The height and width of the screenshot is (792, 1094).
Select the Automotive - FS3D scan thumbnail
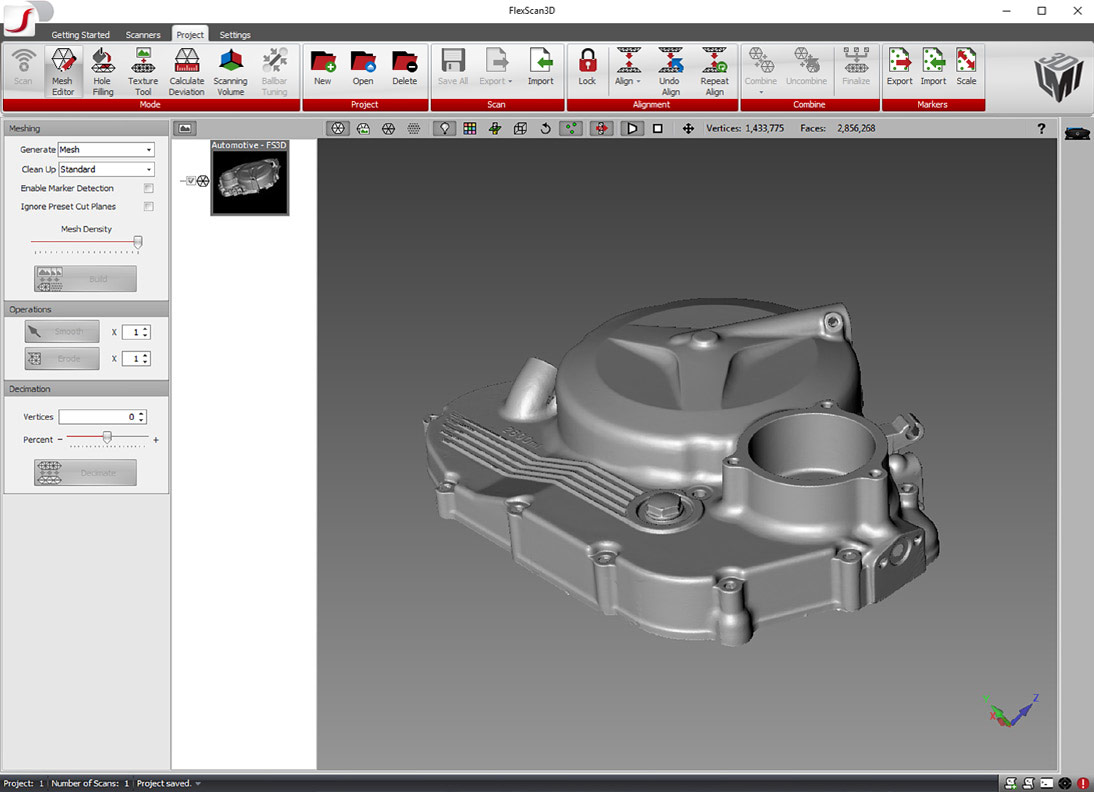[x=249, y=180]
